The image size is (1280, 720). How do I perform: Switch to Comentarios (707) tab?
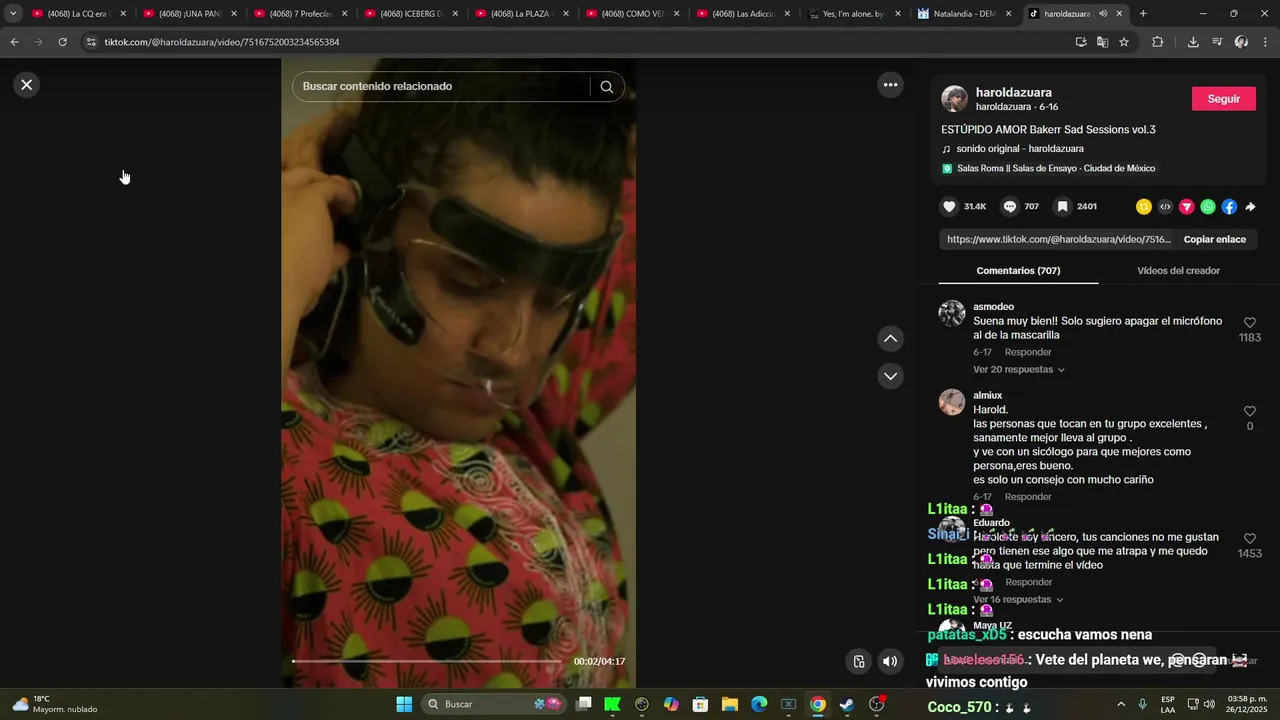pyautogui.click(x=1018, y=271)
